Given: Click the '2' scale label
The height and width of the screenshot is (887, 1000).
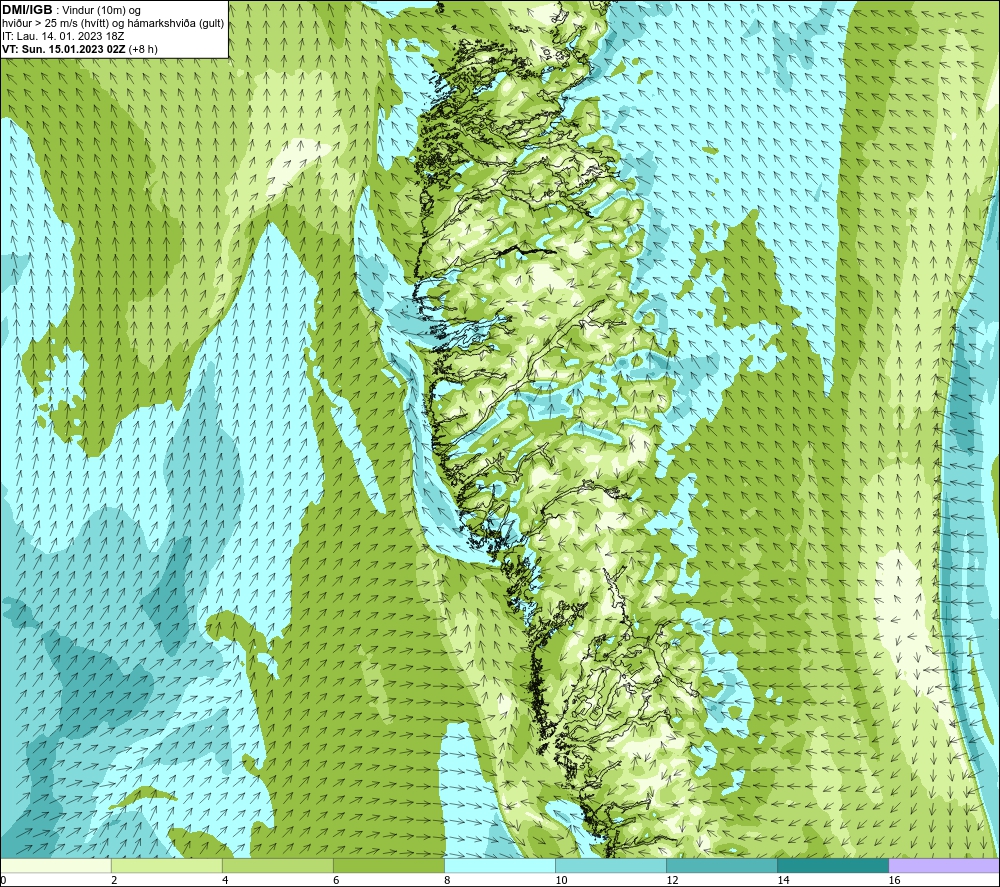Looking at the screenshot, I should click(x=114, y=880).
